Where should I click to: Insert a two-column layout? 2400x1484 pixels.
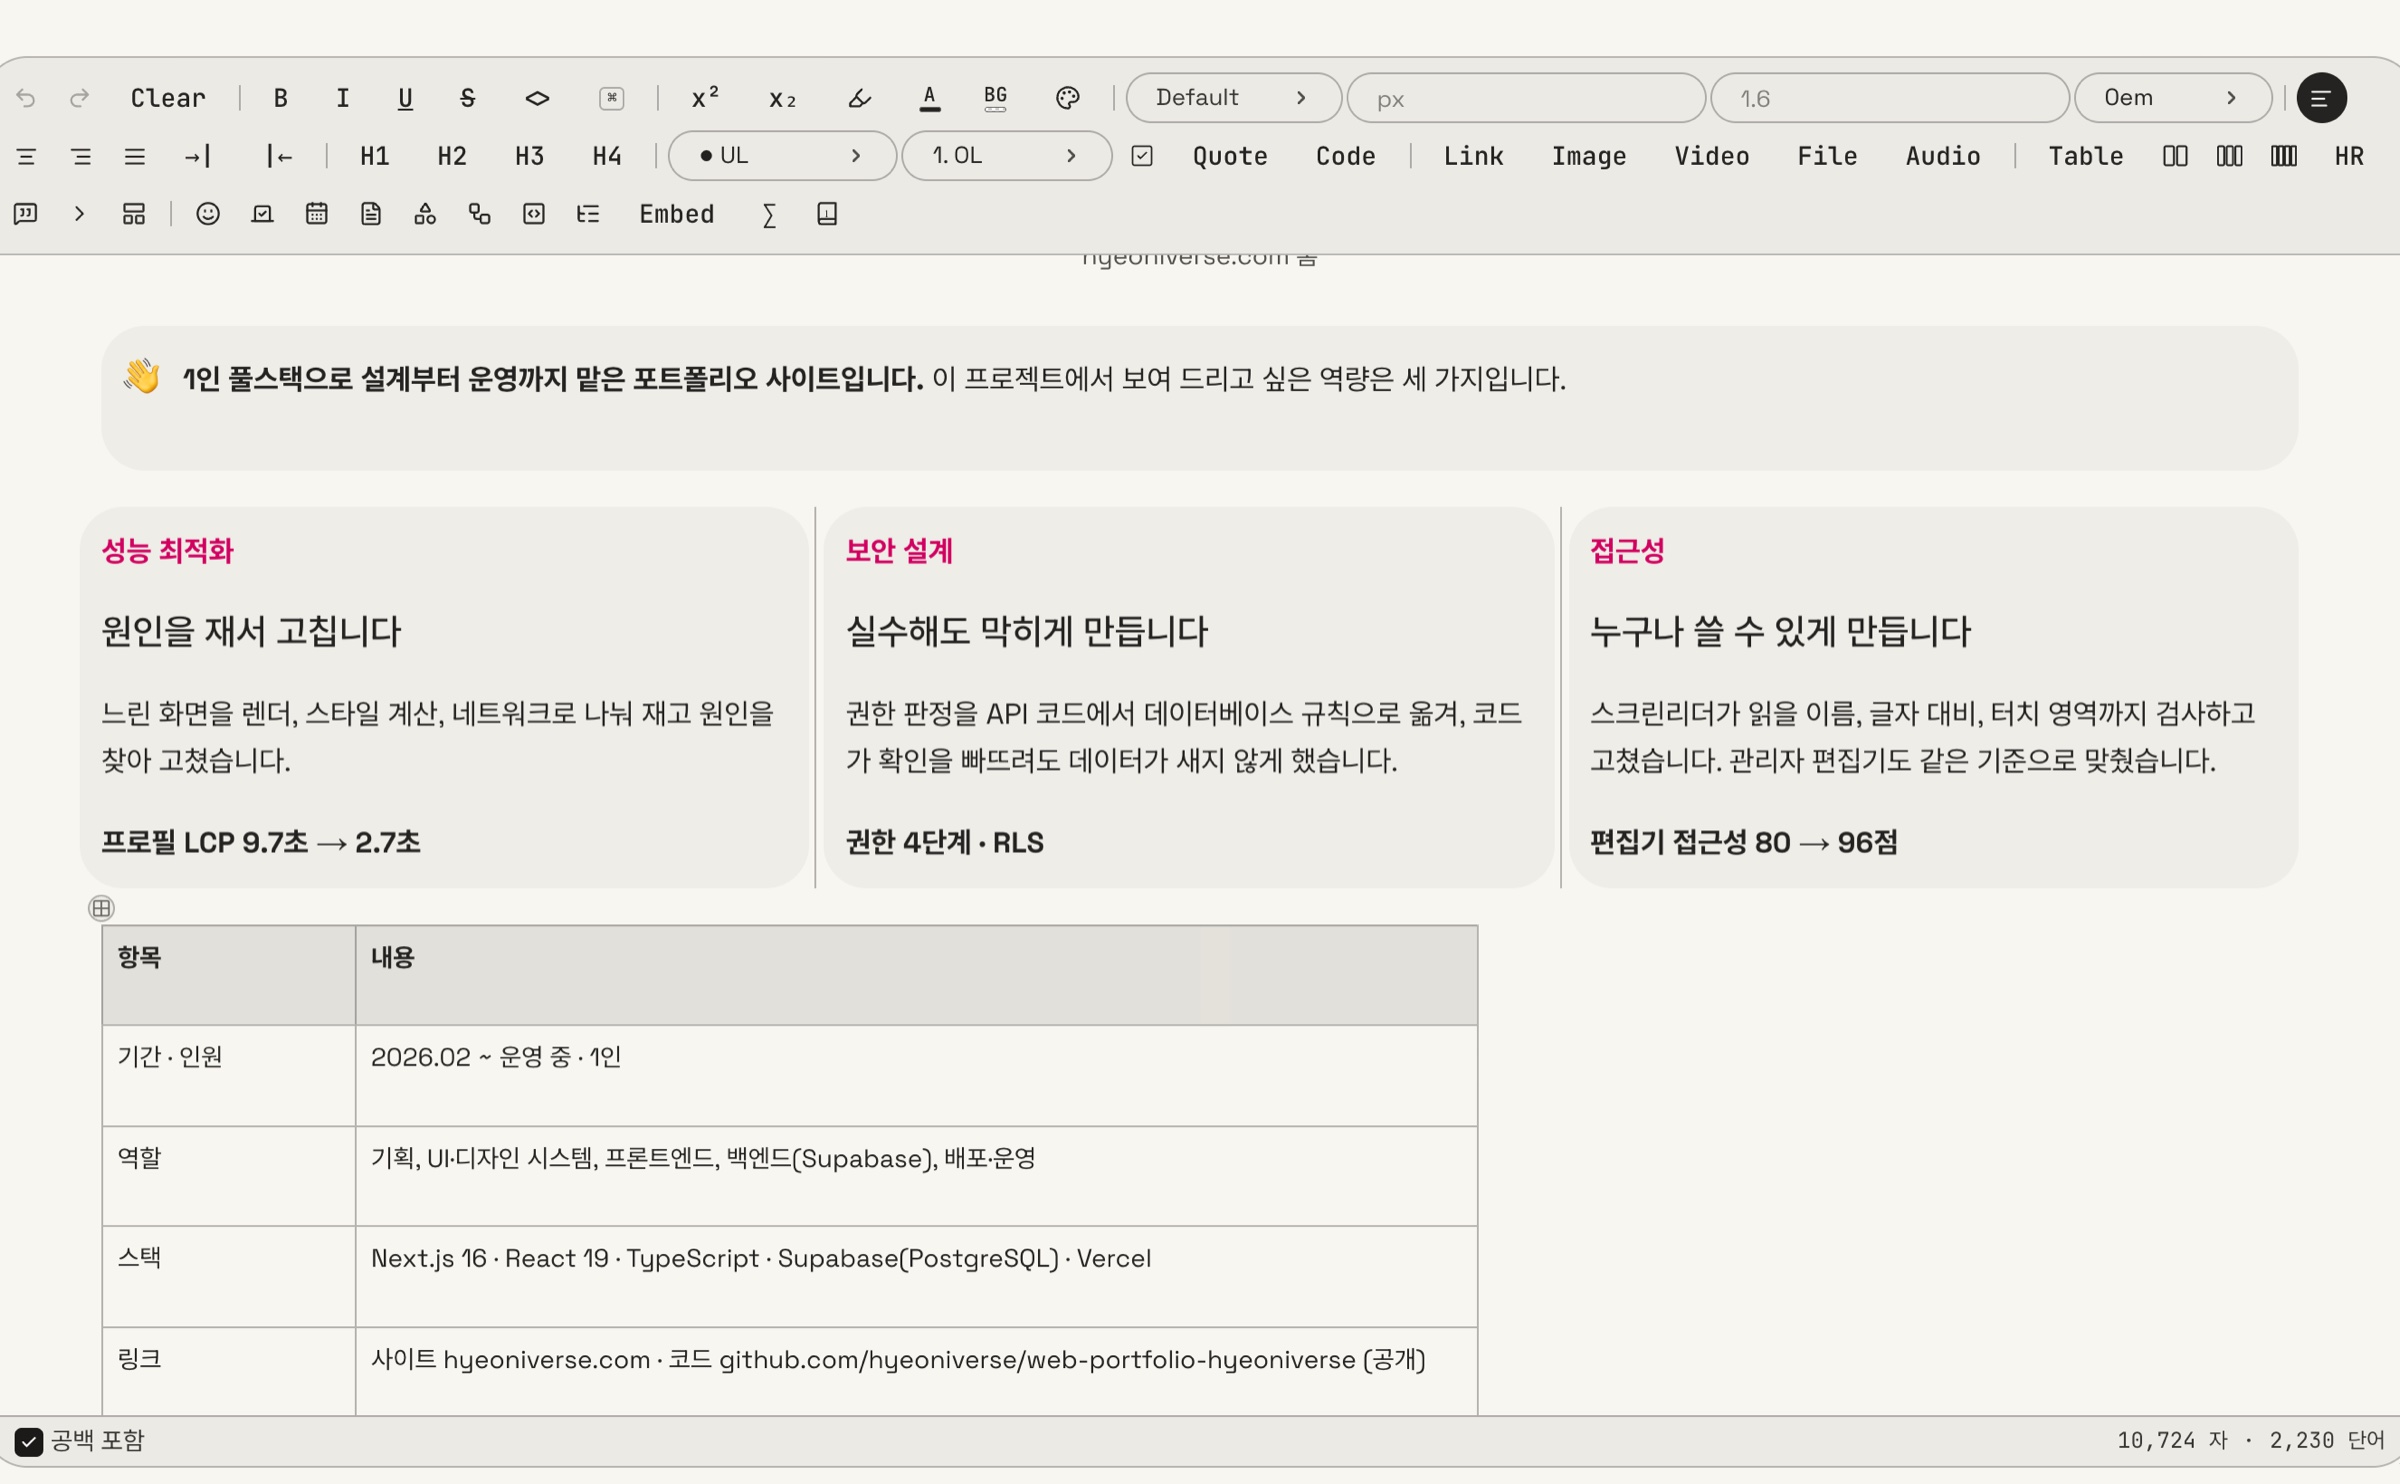[2175, 156]
